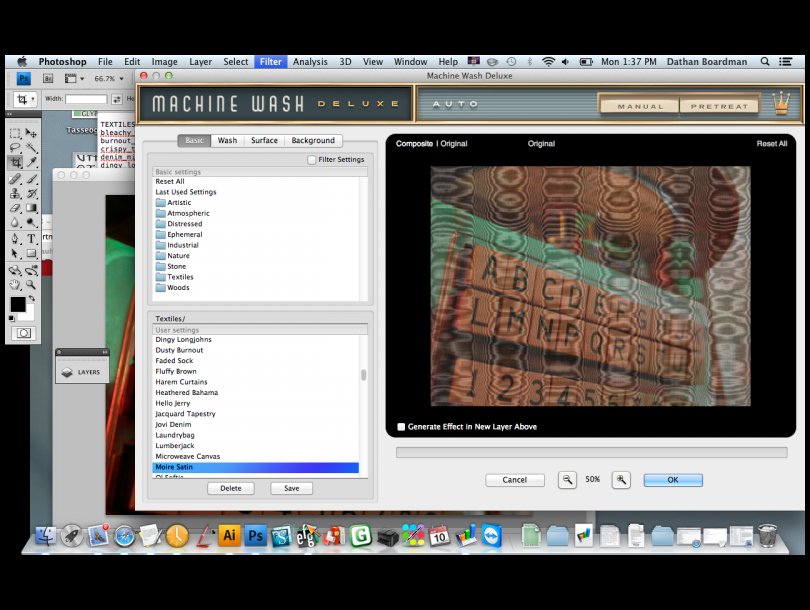Select the Move tool
This screenshot has width=810, height=610.
pyautogui.click(x=32, y=133)
